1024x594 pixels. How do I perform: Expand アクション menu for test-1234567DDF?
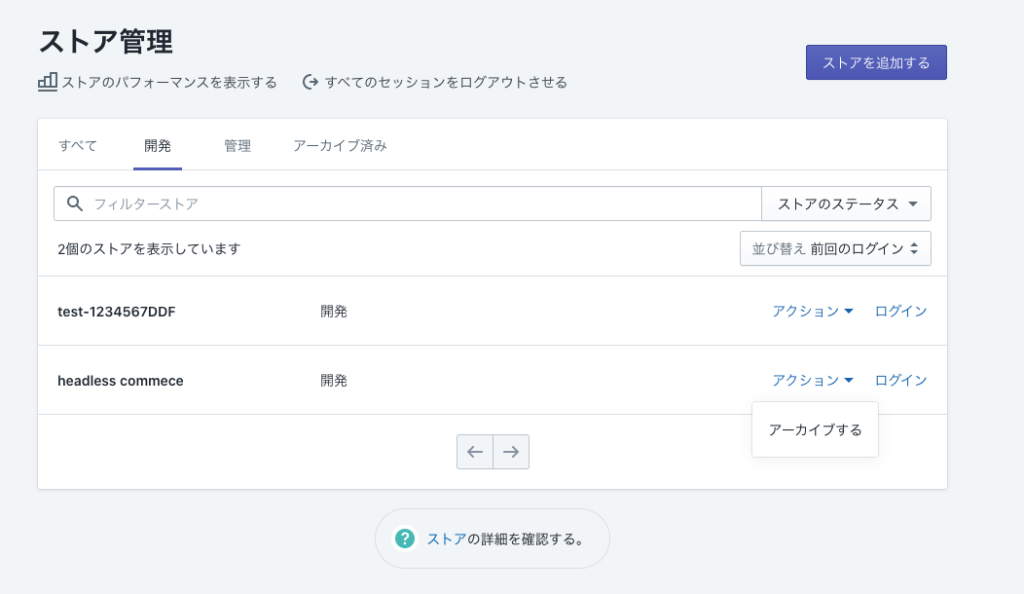pyautogui.click(x=812, y=311)
